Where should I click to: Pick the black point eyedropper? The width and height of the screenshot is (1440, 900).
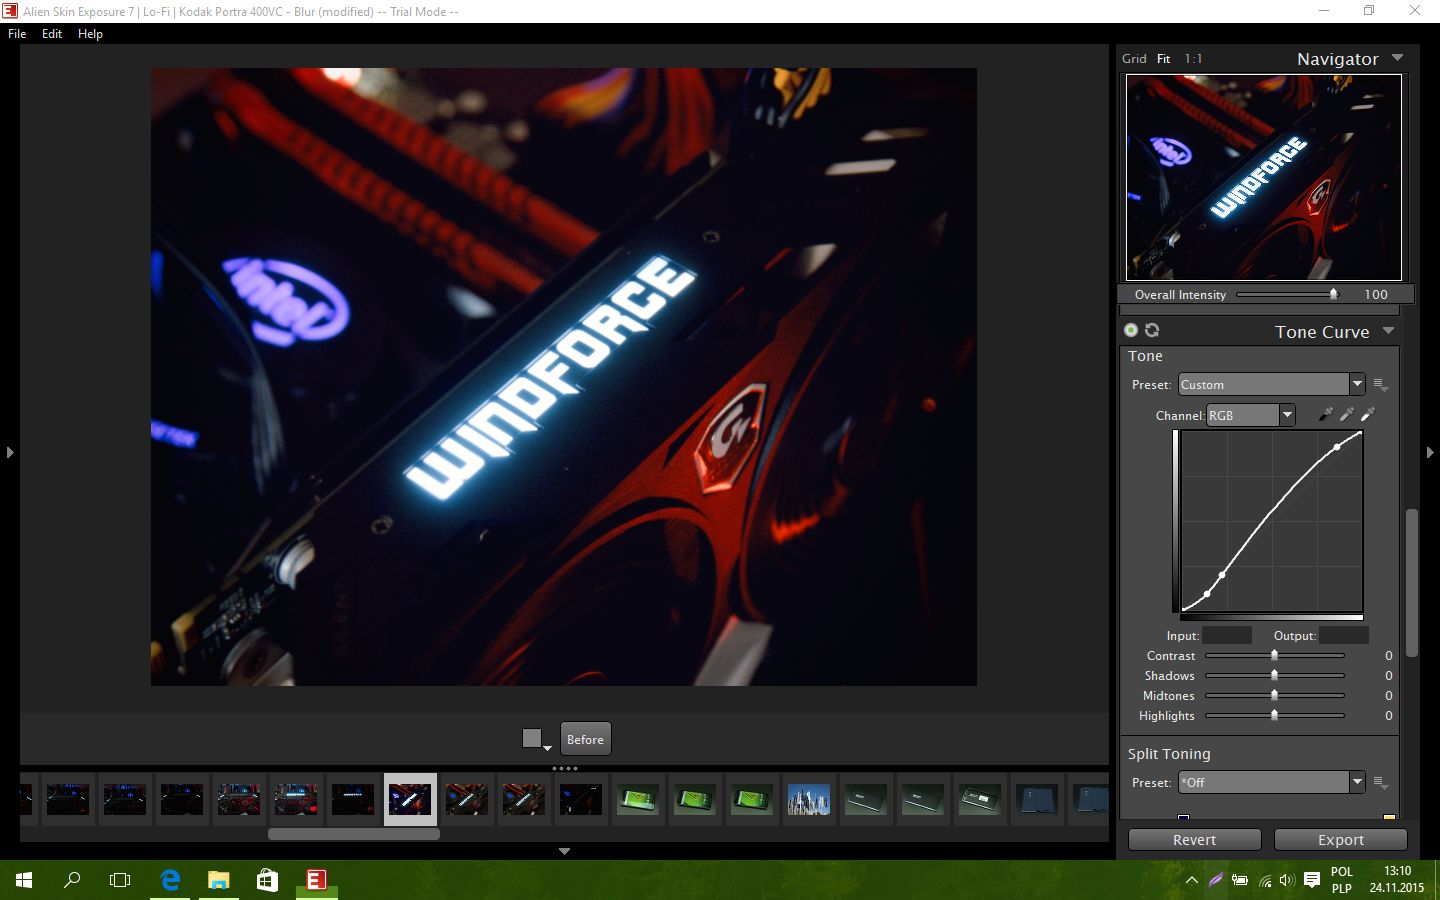click(1326, 414)
